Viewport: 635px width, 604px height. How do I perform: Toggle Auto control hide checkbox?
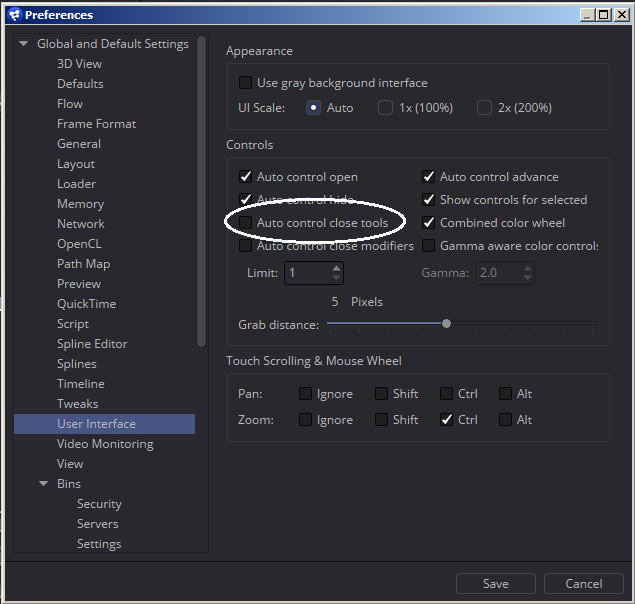[245, 199]
